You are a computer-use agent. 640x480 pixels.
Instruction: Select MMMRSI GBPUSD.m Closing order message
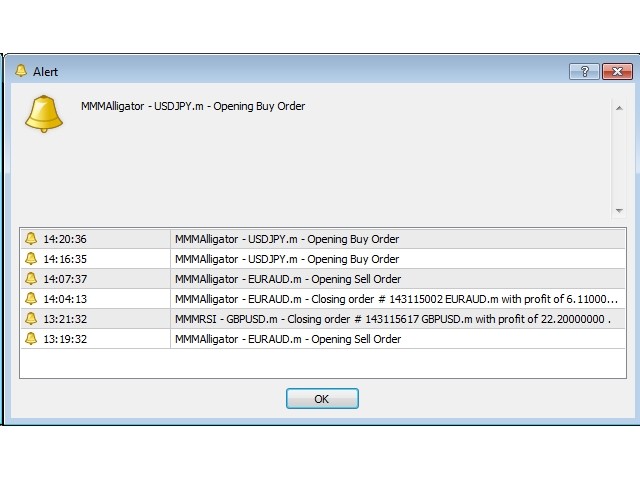(x=393, y=319)
